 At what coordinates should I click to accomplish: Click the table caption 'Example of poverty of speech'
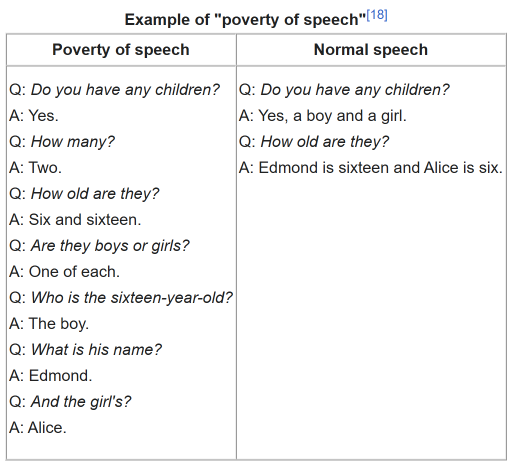click(x=245, y=20)
